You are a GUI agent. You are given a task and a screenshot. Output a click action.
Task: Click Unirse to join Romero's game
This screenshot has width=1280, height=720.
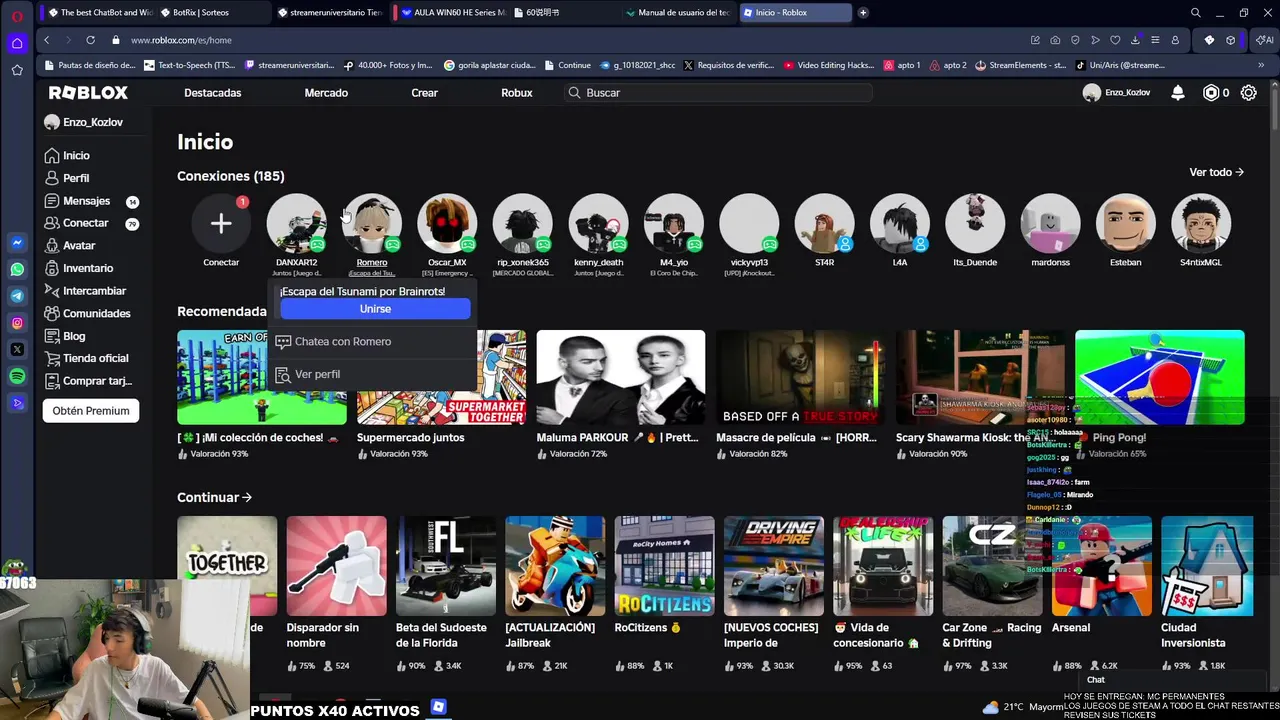(x=375, y=309)
